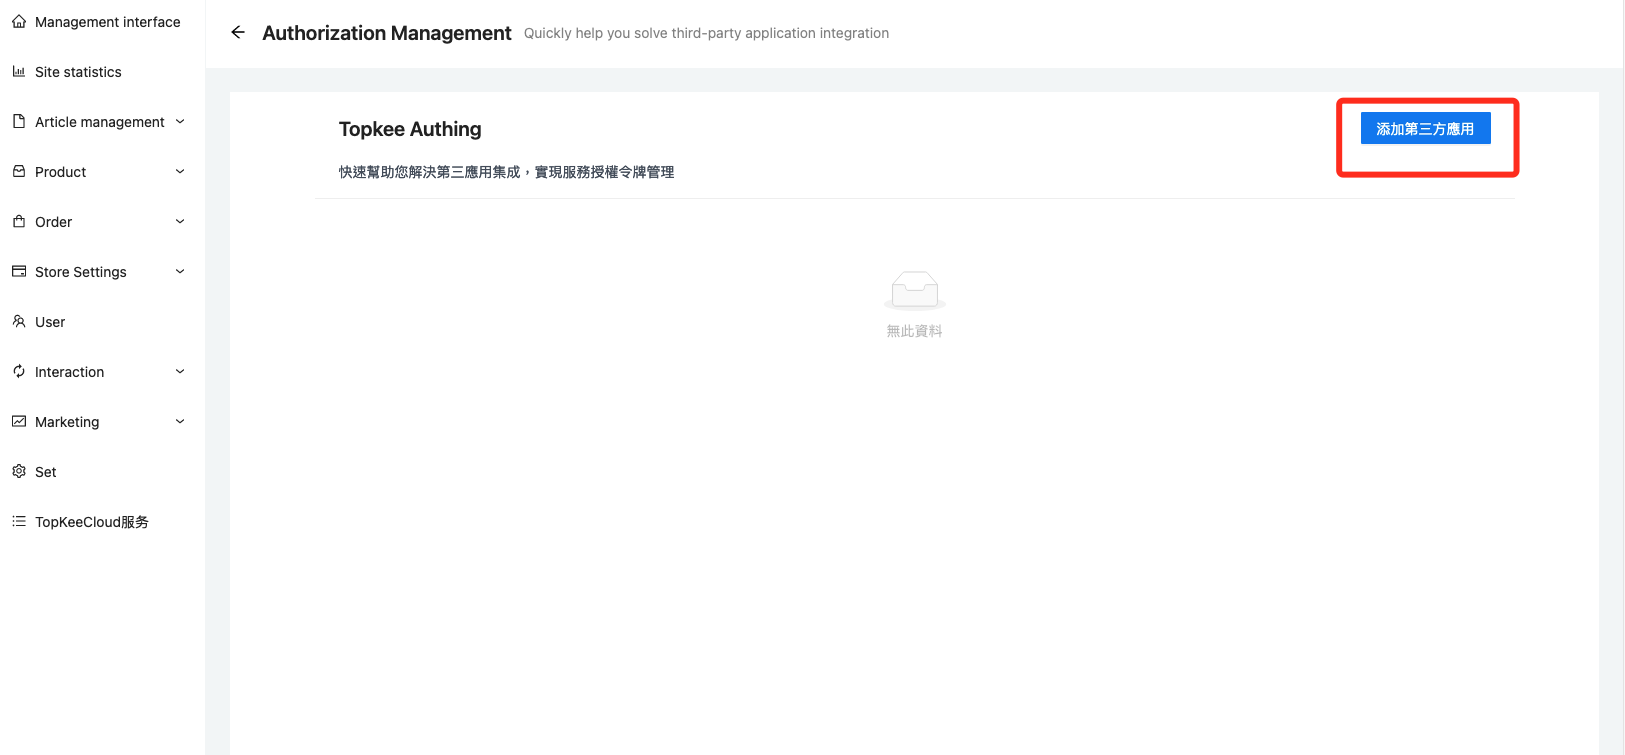Expand the Product submenu arrow

(x=180, y=171)
